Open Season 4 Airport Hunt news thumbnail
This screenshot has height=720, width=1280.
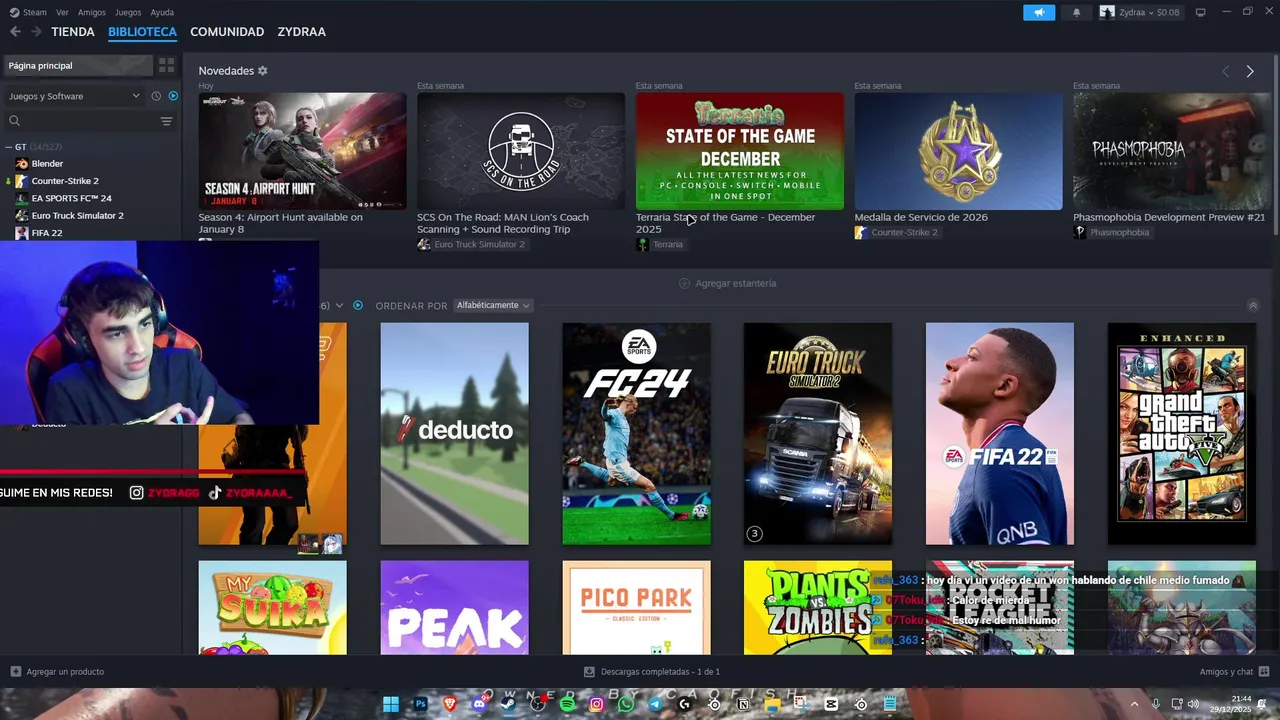[x=302, y=151]
